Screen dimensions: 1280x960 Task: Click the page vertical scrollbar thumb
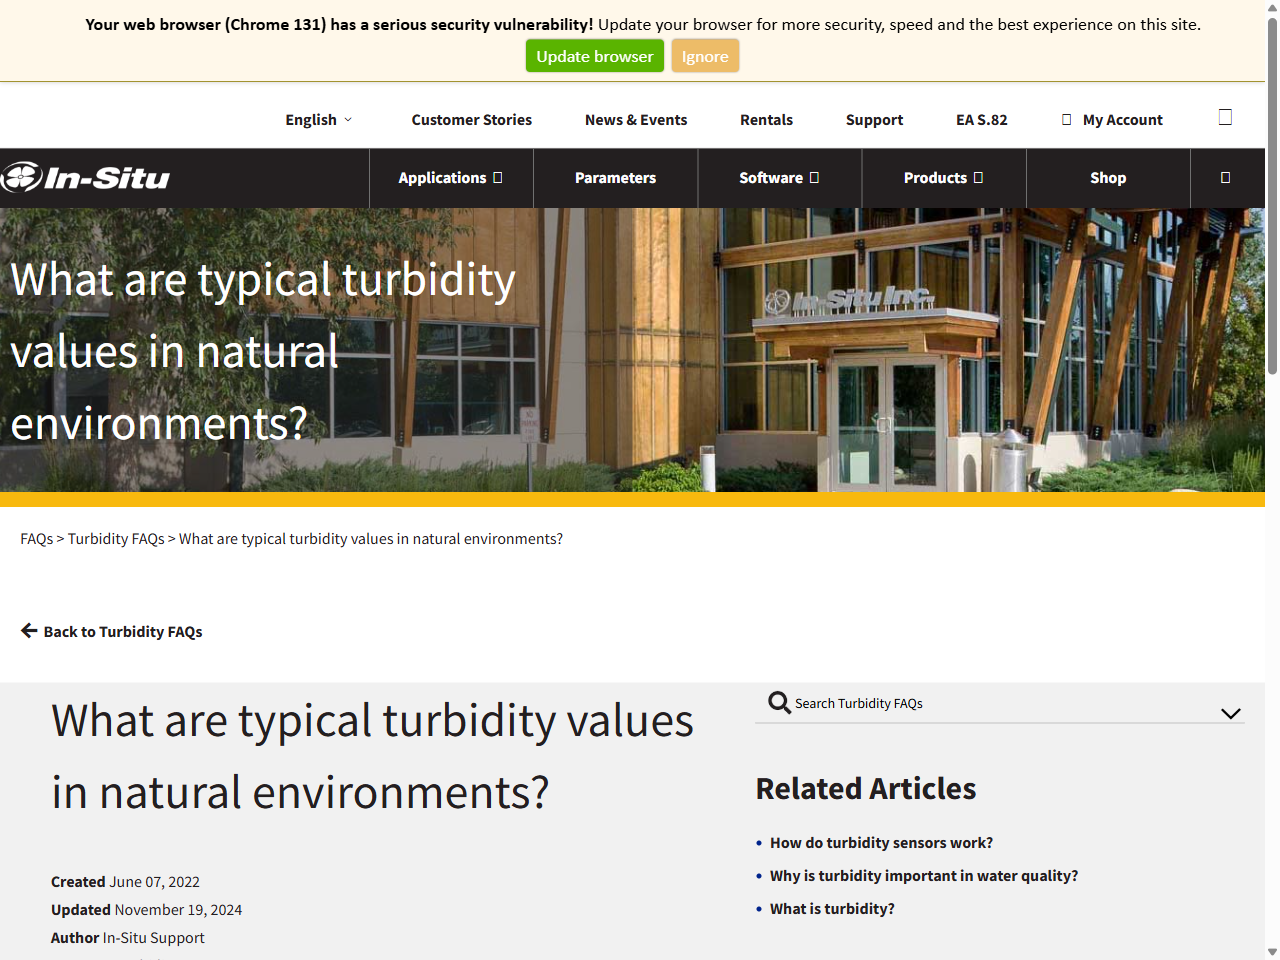(1272, 200)
